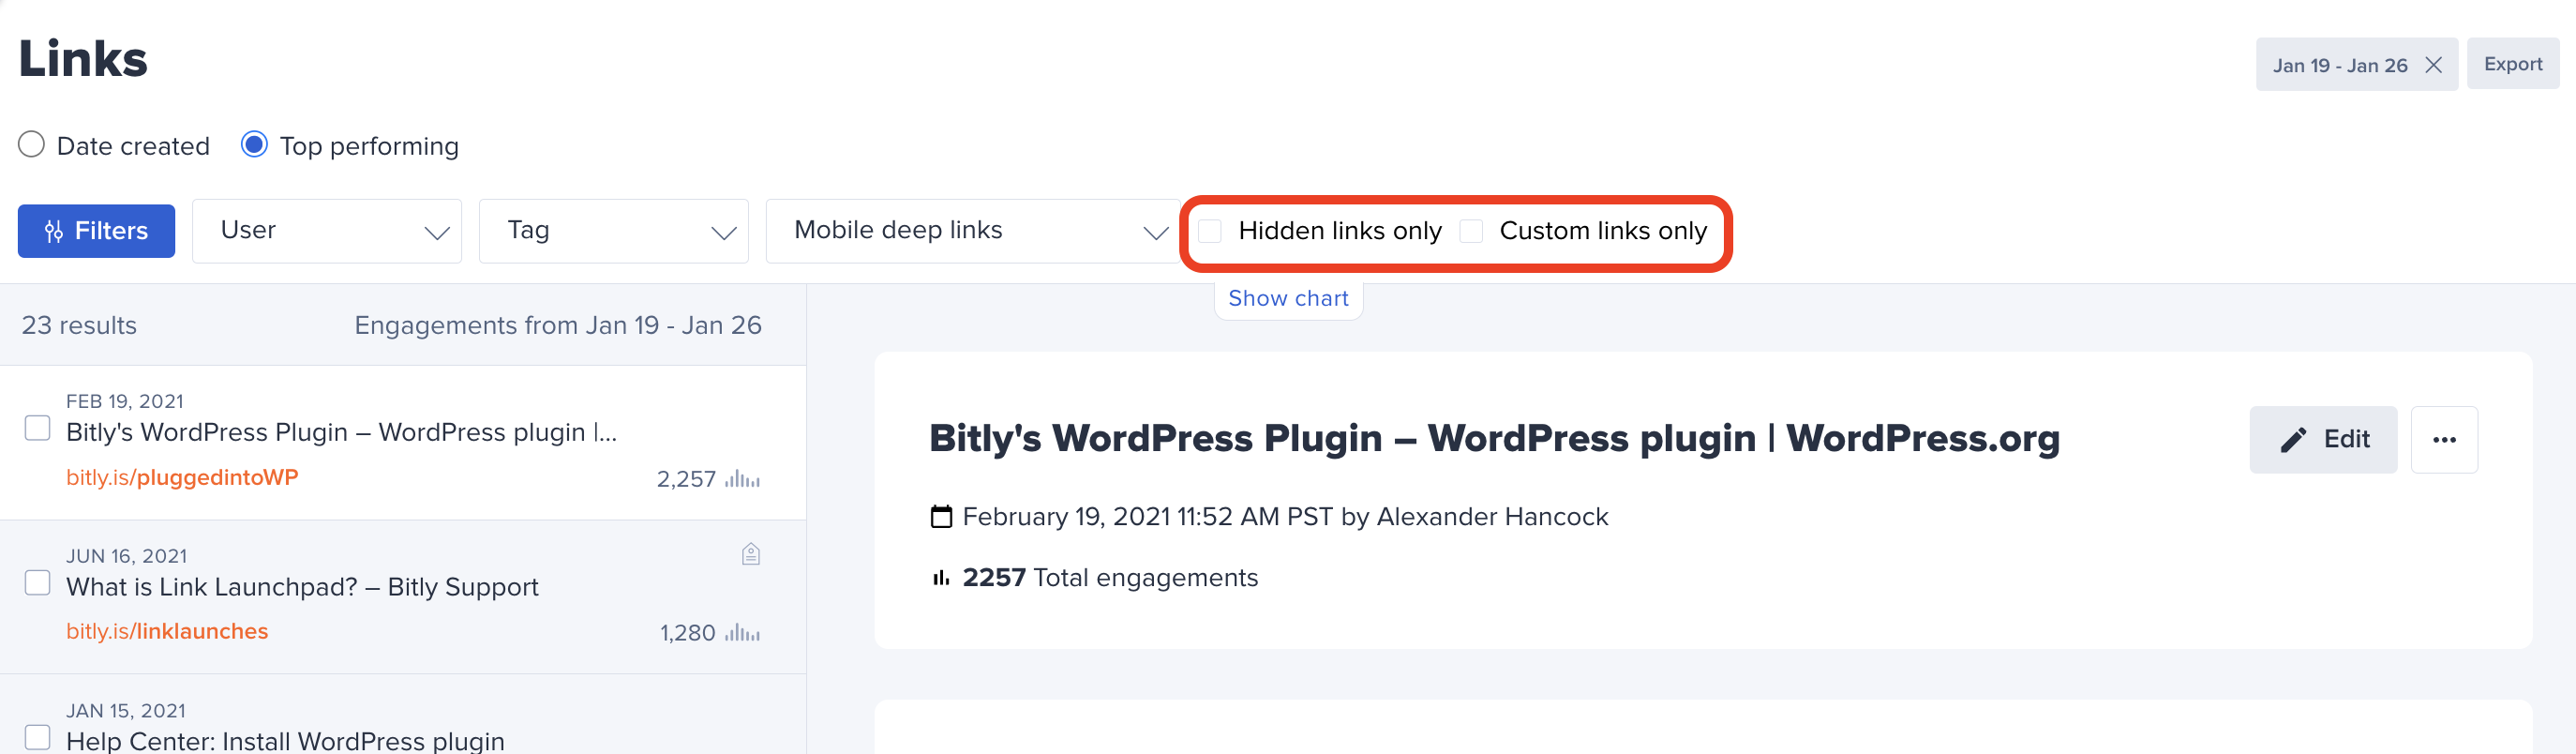The width and height of the screenshot is (2576, 754).
Task: Clear the Jan 19 - Jan 26 date range
Action: 2434,65
